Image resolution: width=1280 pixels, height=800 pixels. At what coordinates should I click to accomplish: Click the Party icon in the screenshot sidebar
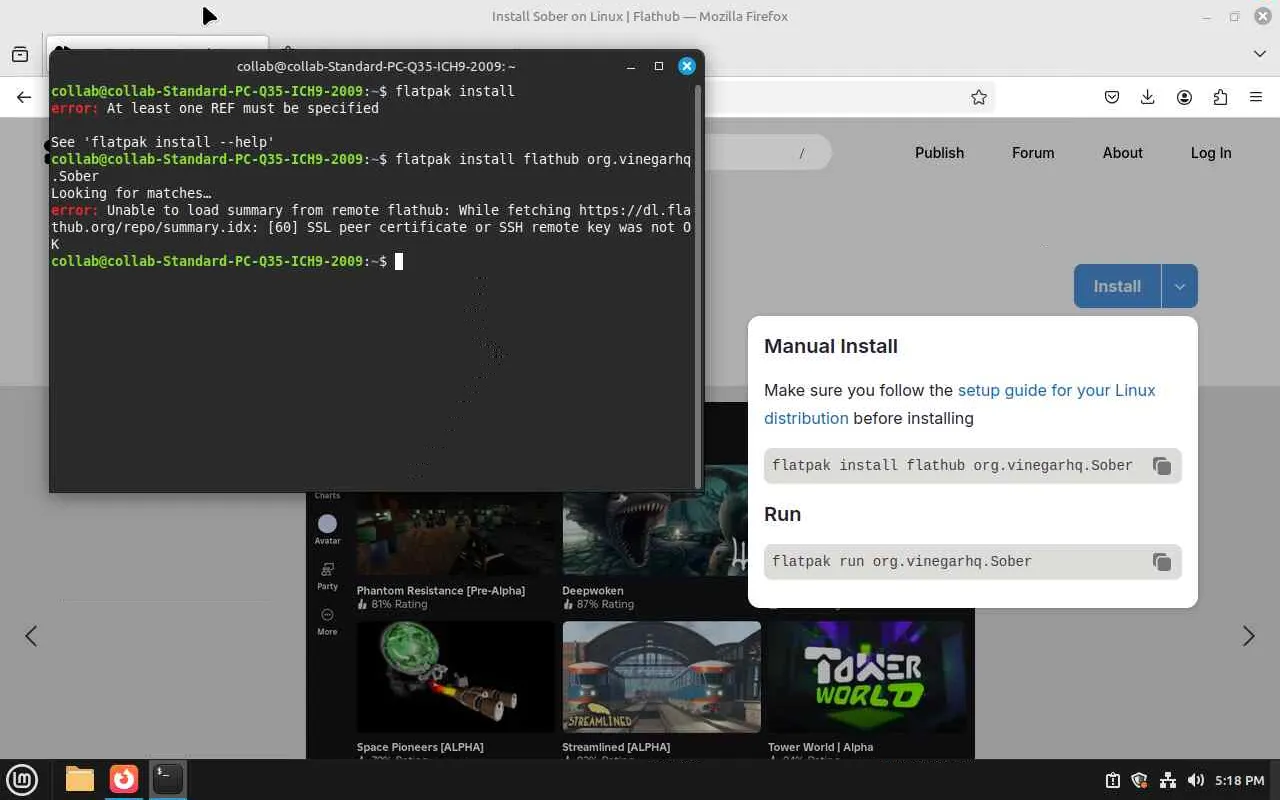(327, 570)
